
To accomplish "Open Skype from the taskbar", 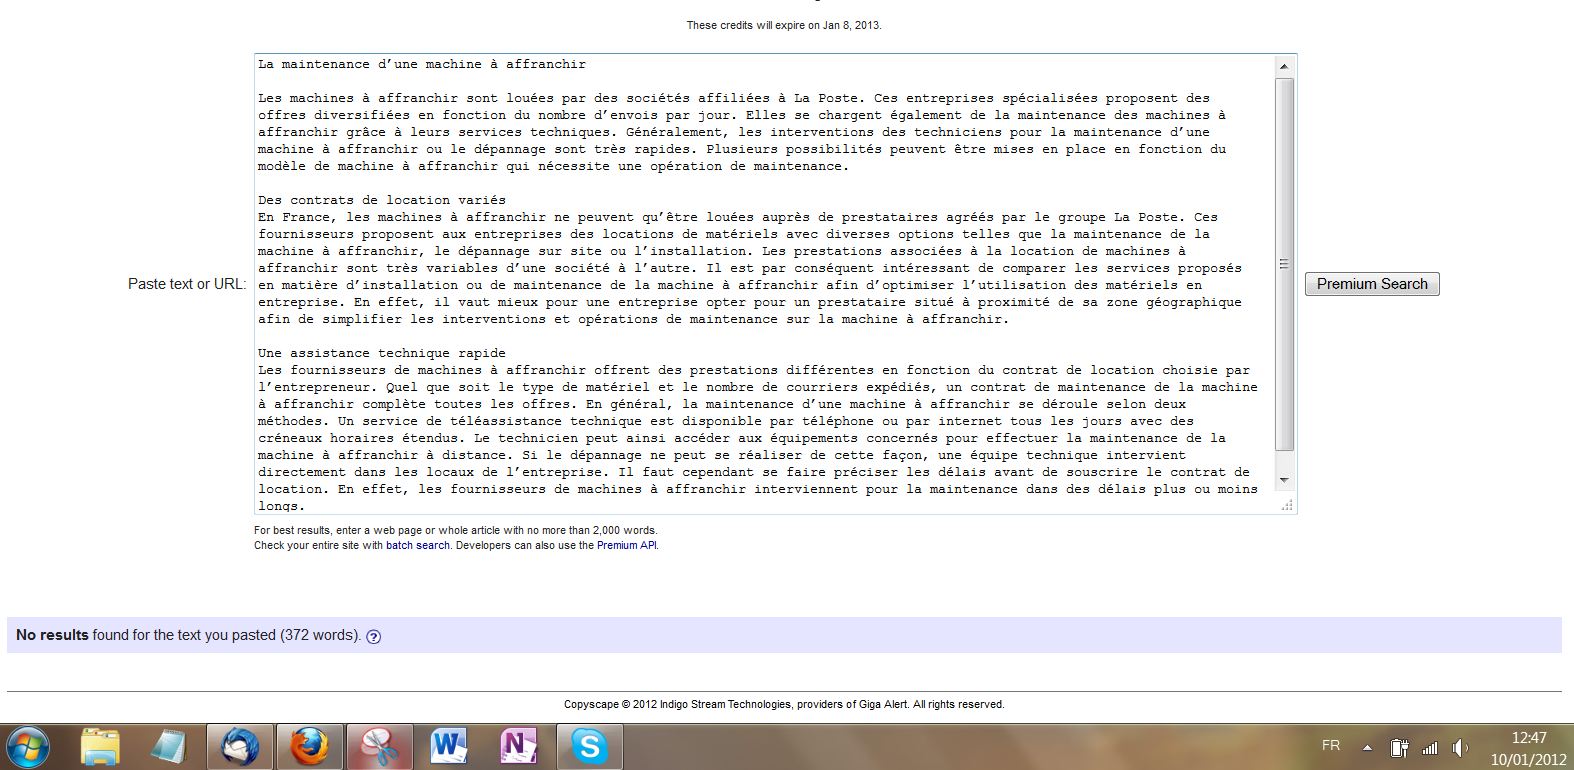I will 588,746.
